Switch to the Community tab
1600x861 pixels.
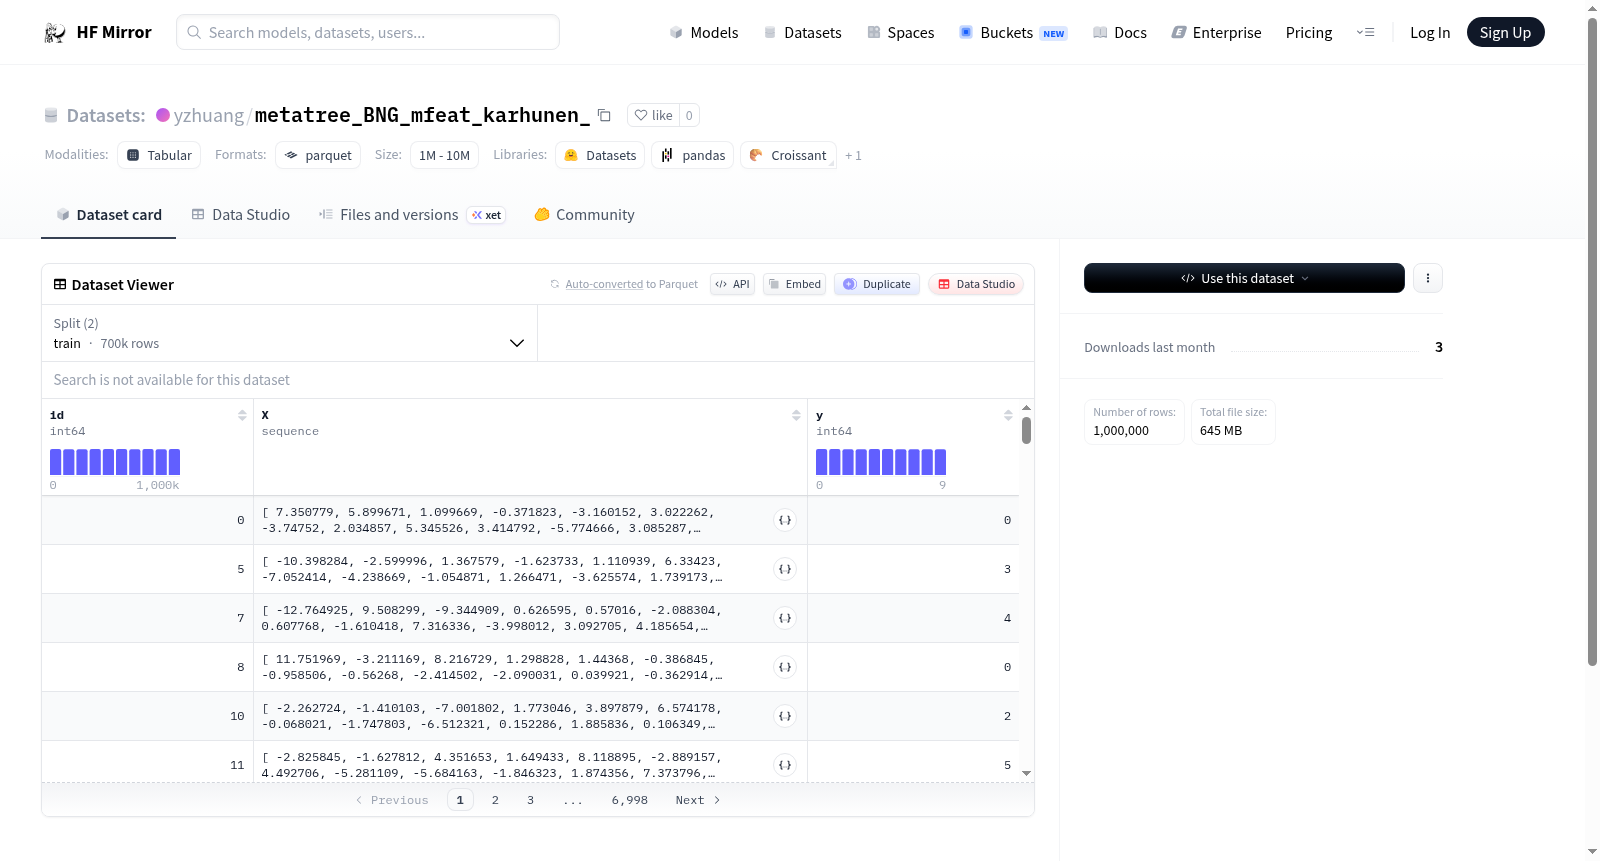pyautogui.click(x=584, y=214)
